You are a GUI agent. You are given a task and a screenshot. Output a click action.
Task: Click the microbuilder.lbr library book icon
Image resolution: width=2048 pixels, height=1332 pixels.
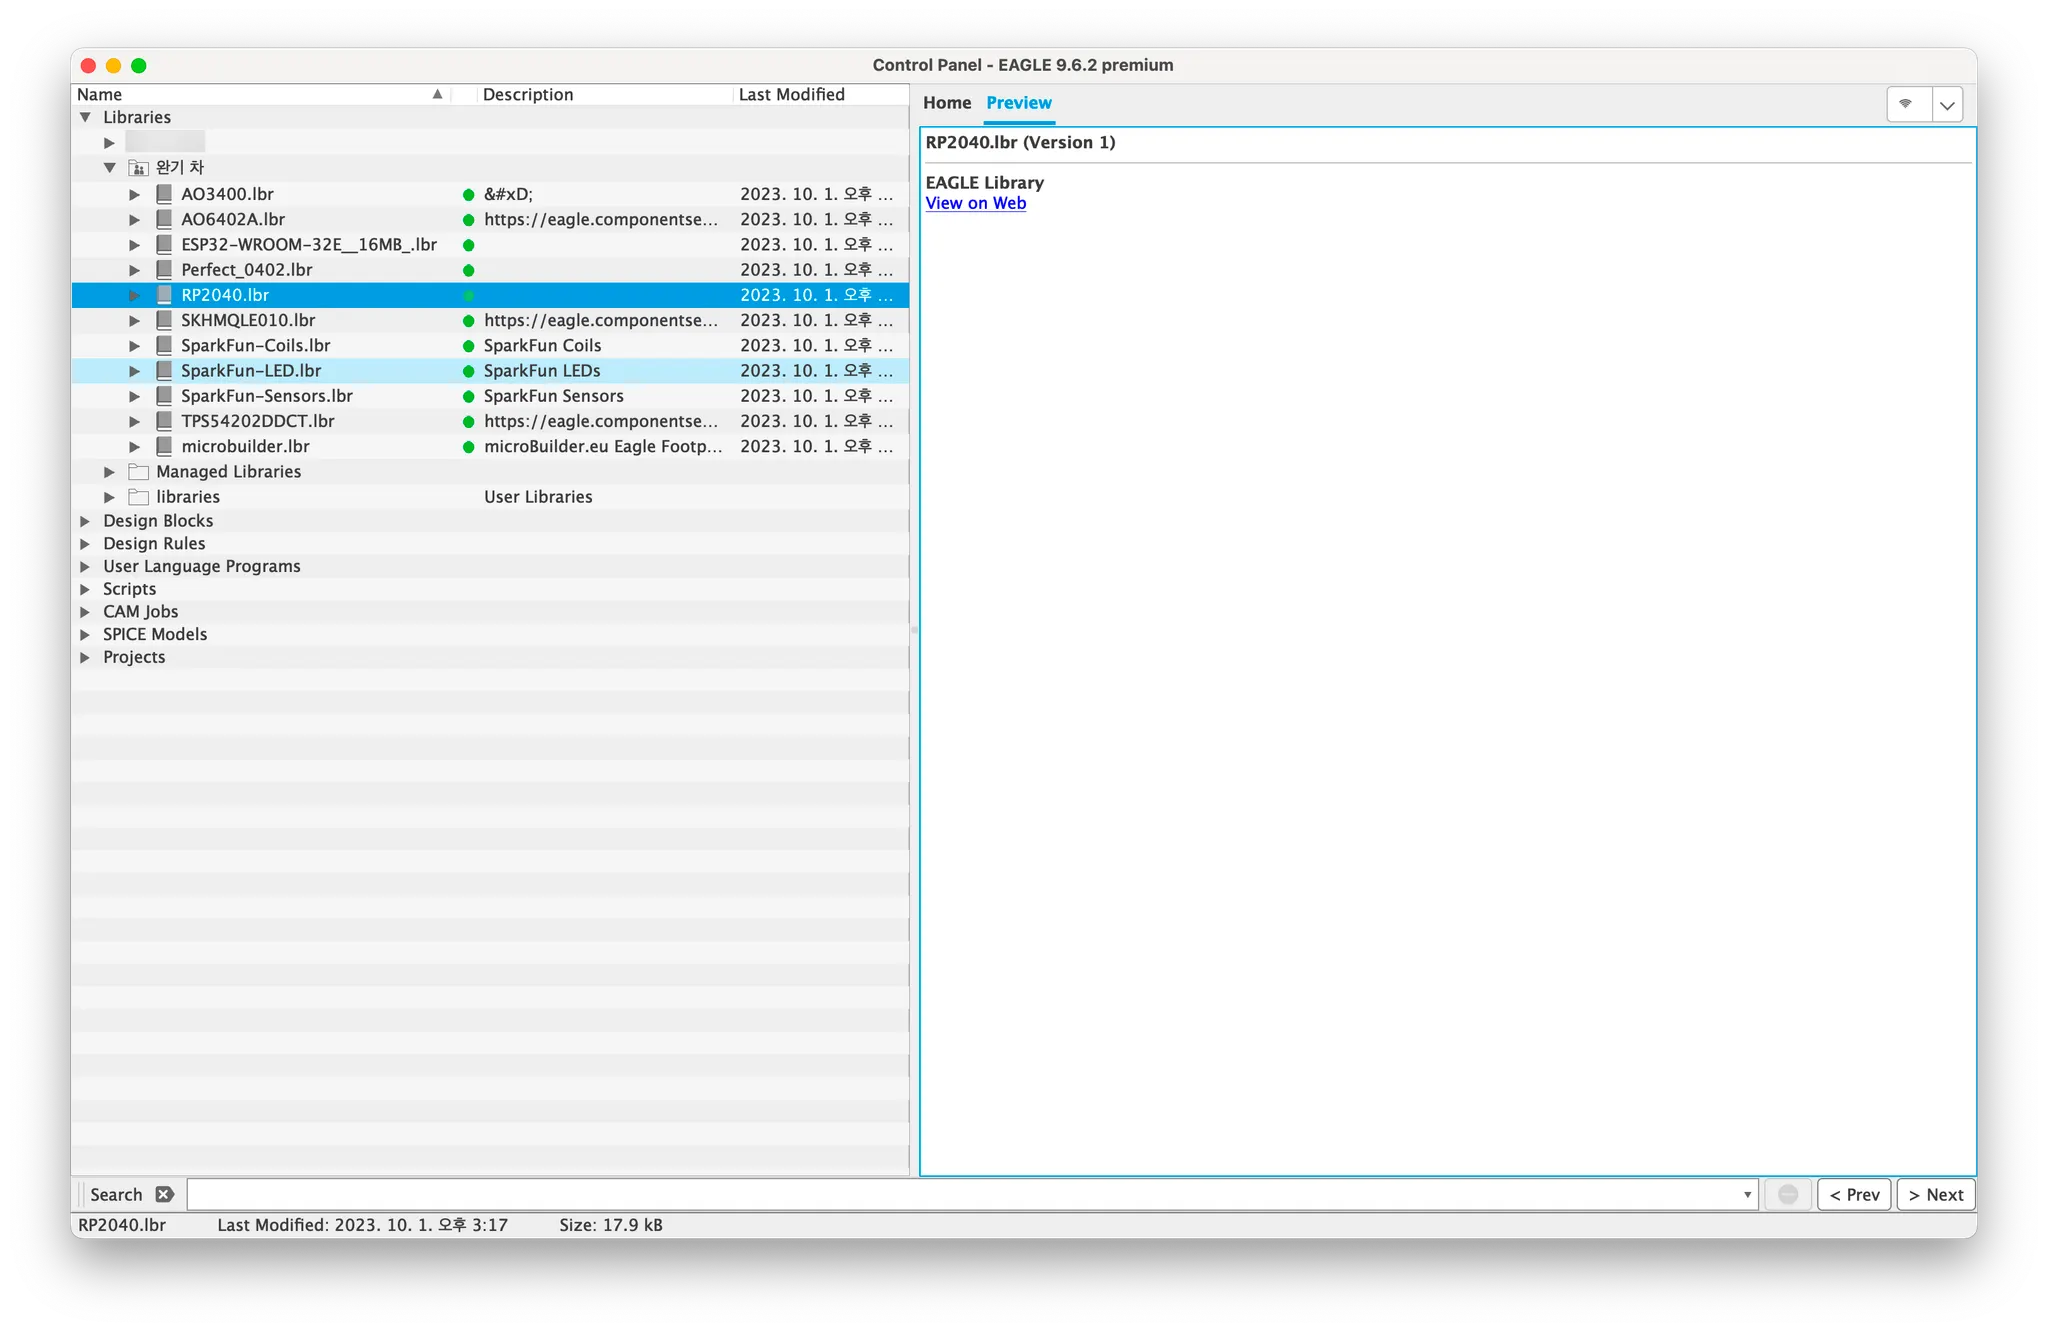[164, 446]
